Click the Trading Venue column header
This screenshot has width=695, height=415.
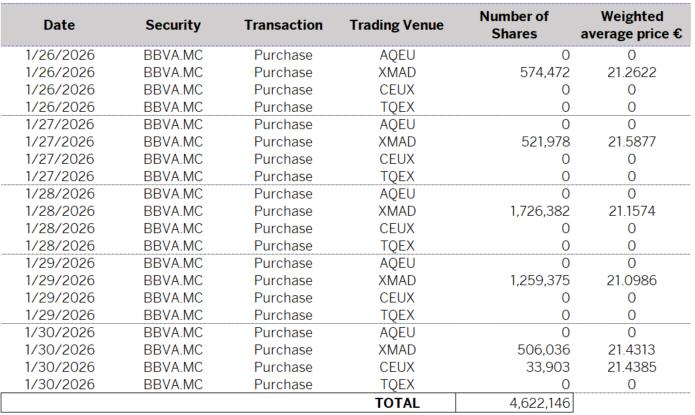point(397,25)
